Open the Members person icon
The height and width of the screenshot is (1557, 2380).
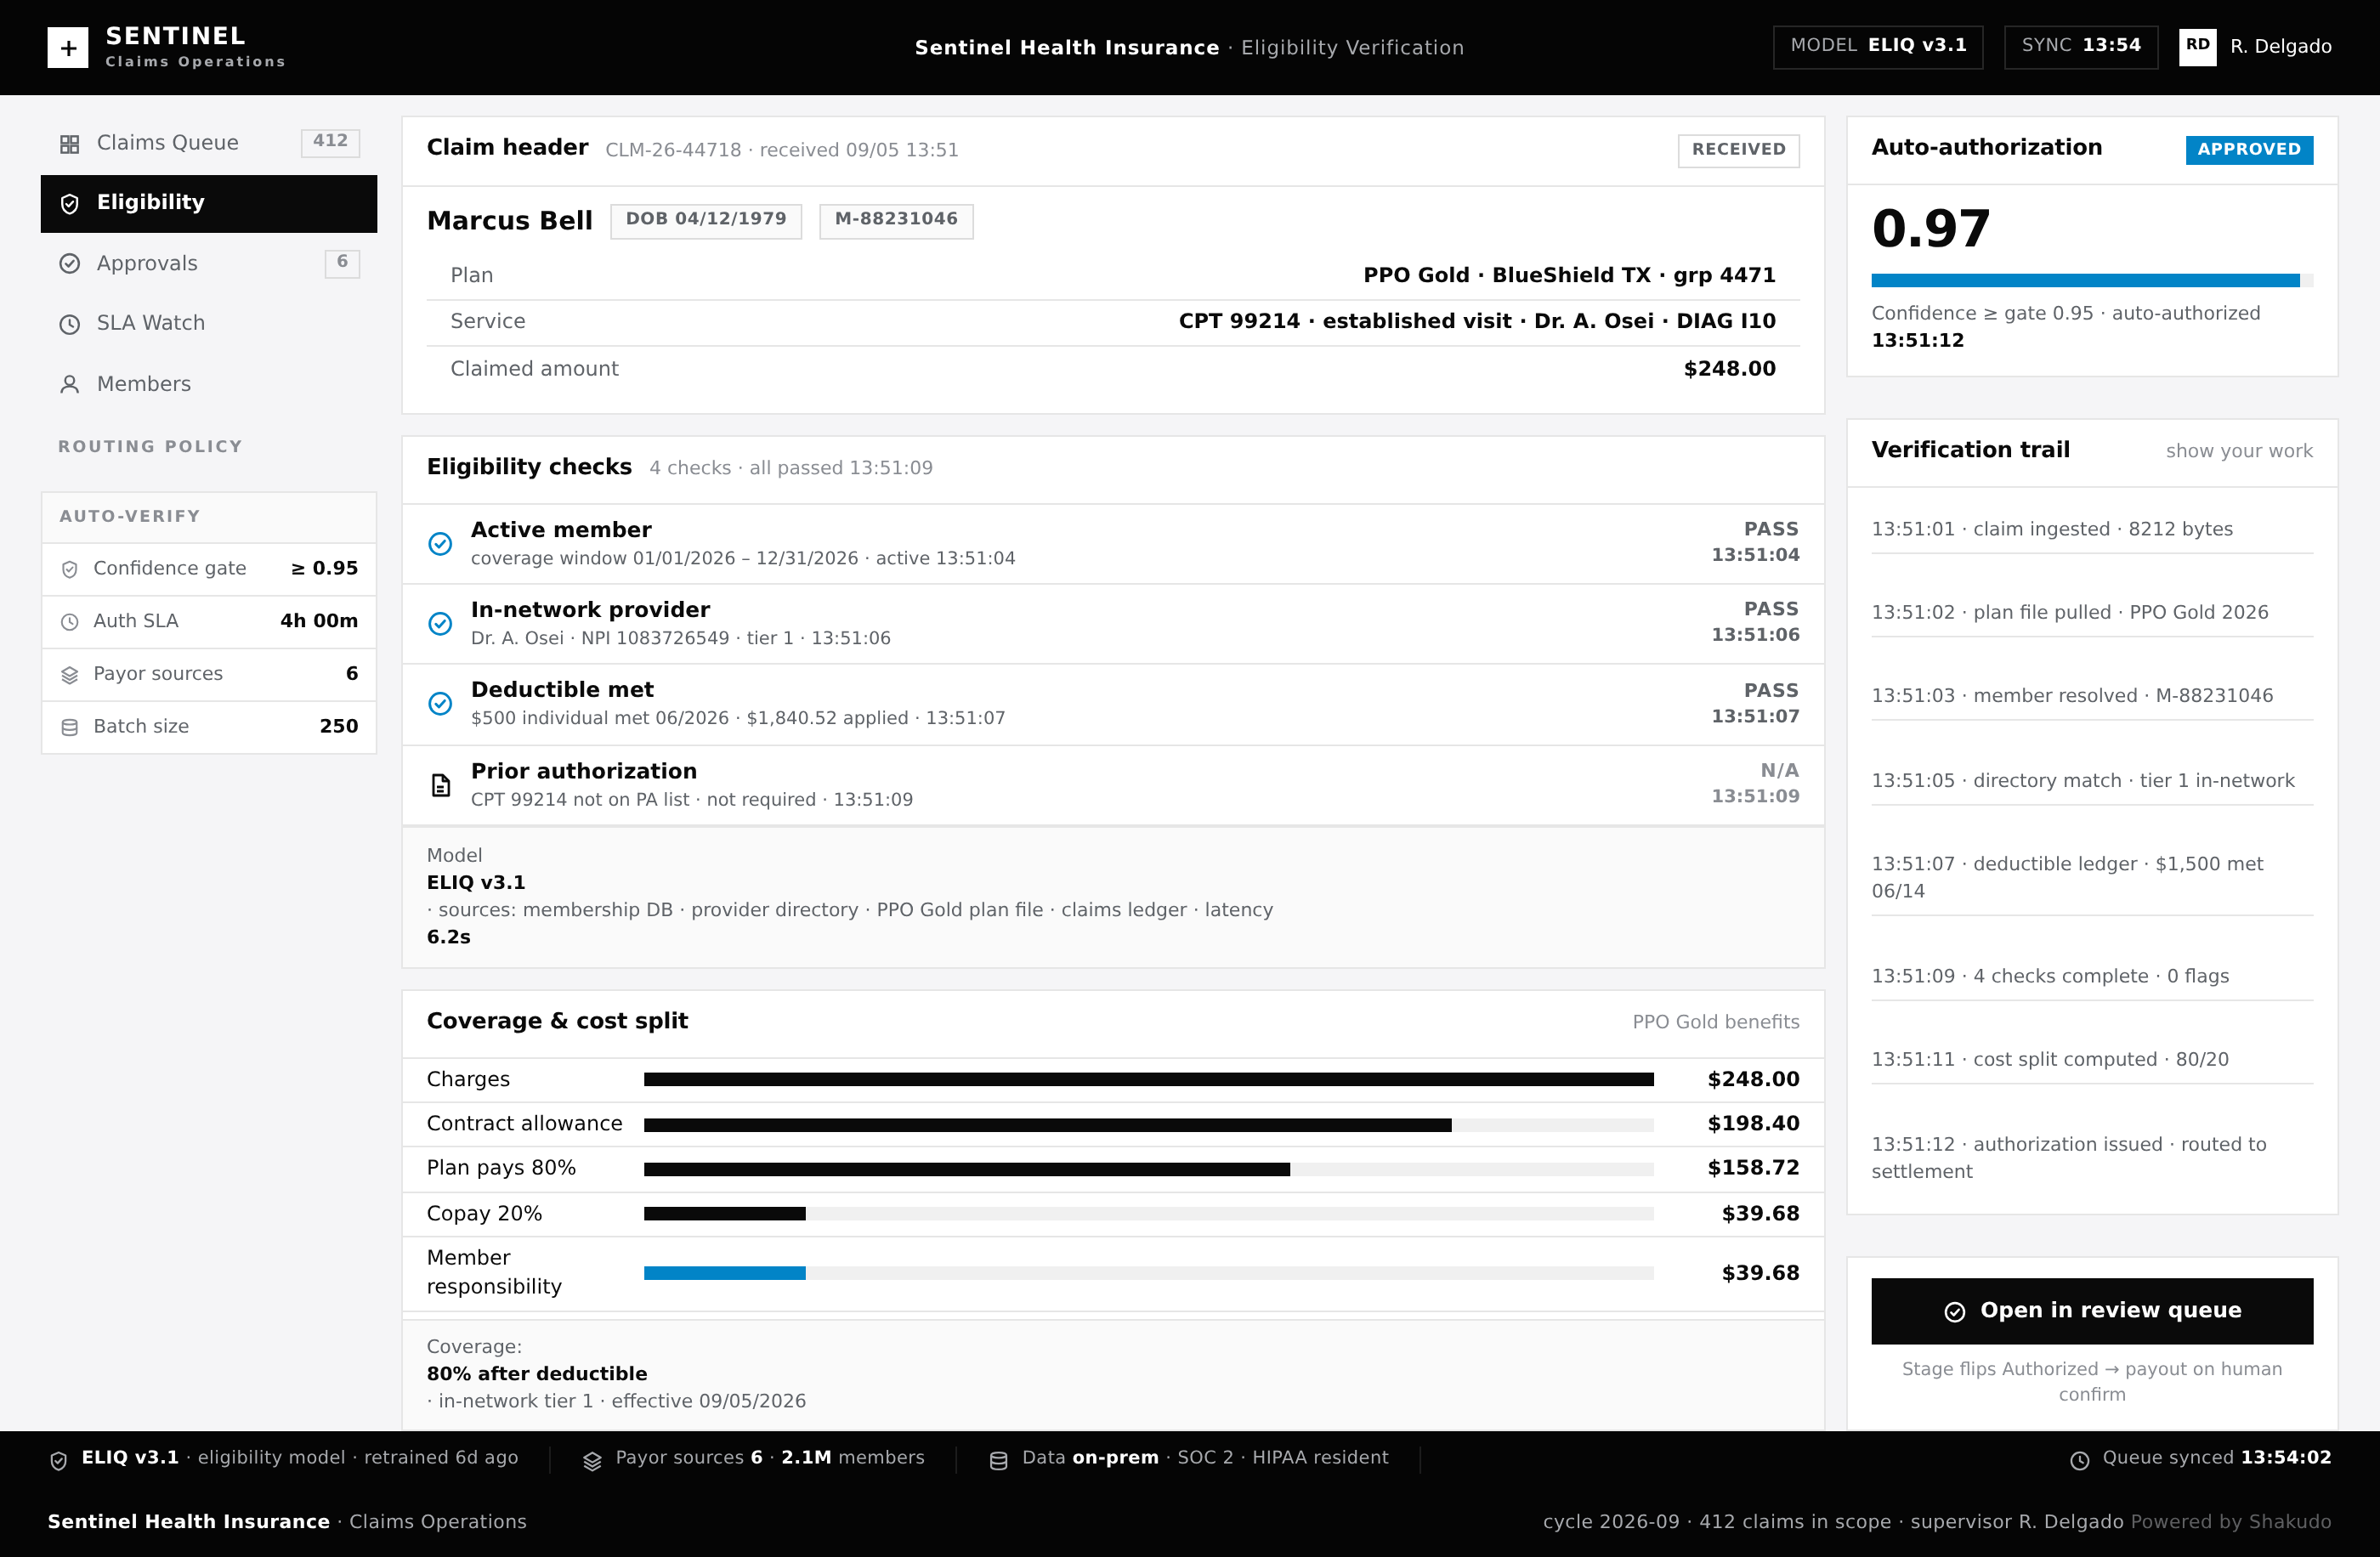click(70, 384)
